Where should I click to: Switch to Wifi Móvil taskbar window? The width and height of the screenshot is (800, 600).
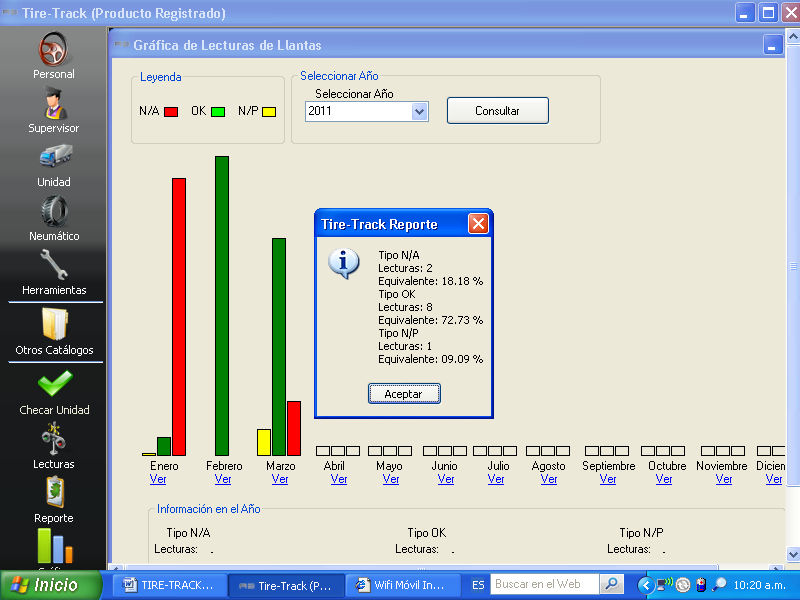click(404, 585)
